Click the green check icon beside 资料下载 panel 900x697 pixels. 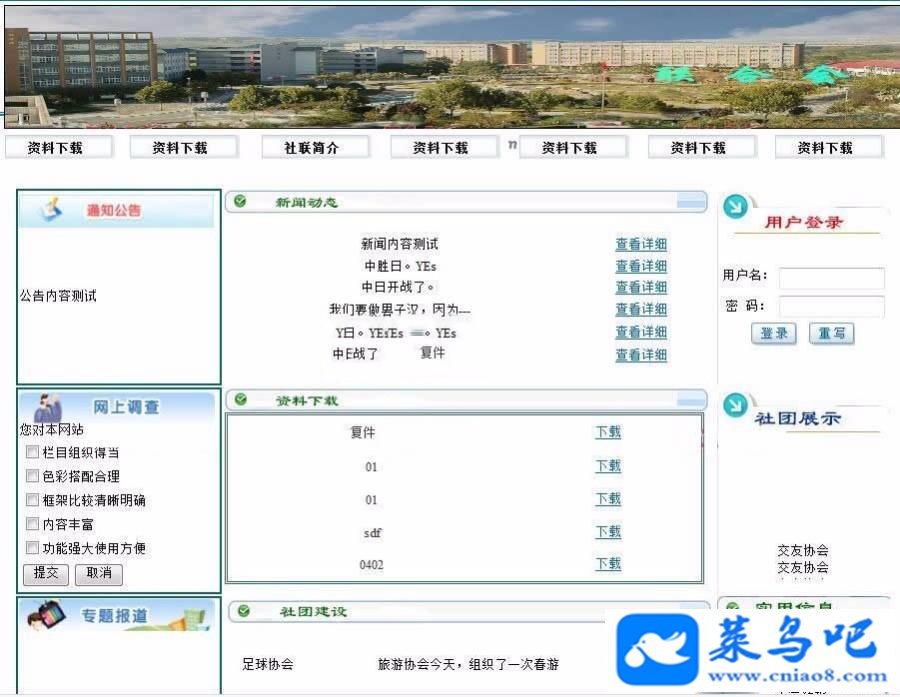[x=240, y=399]
